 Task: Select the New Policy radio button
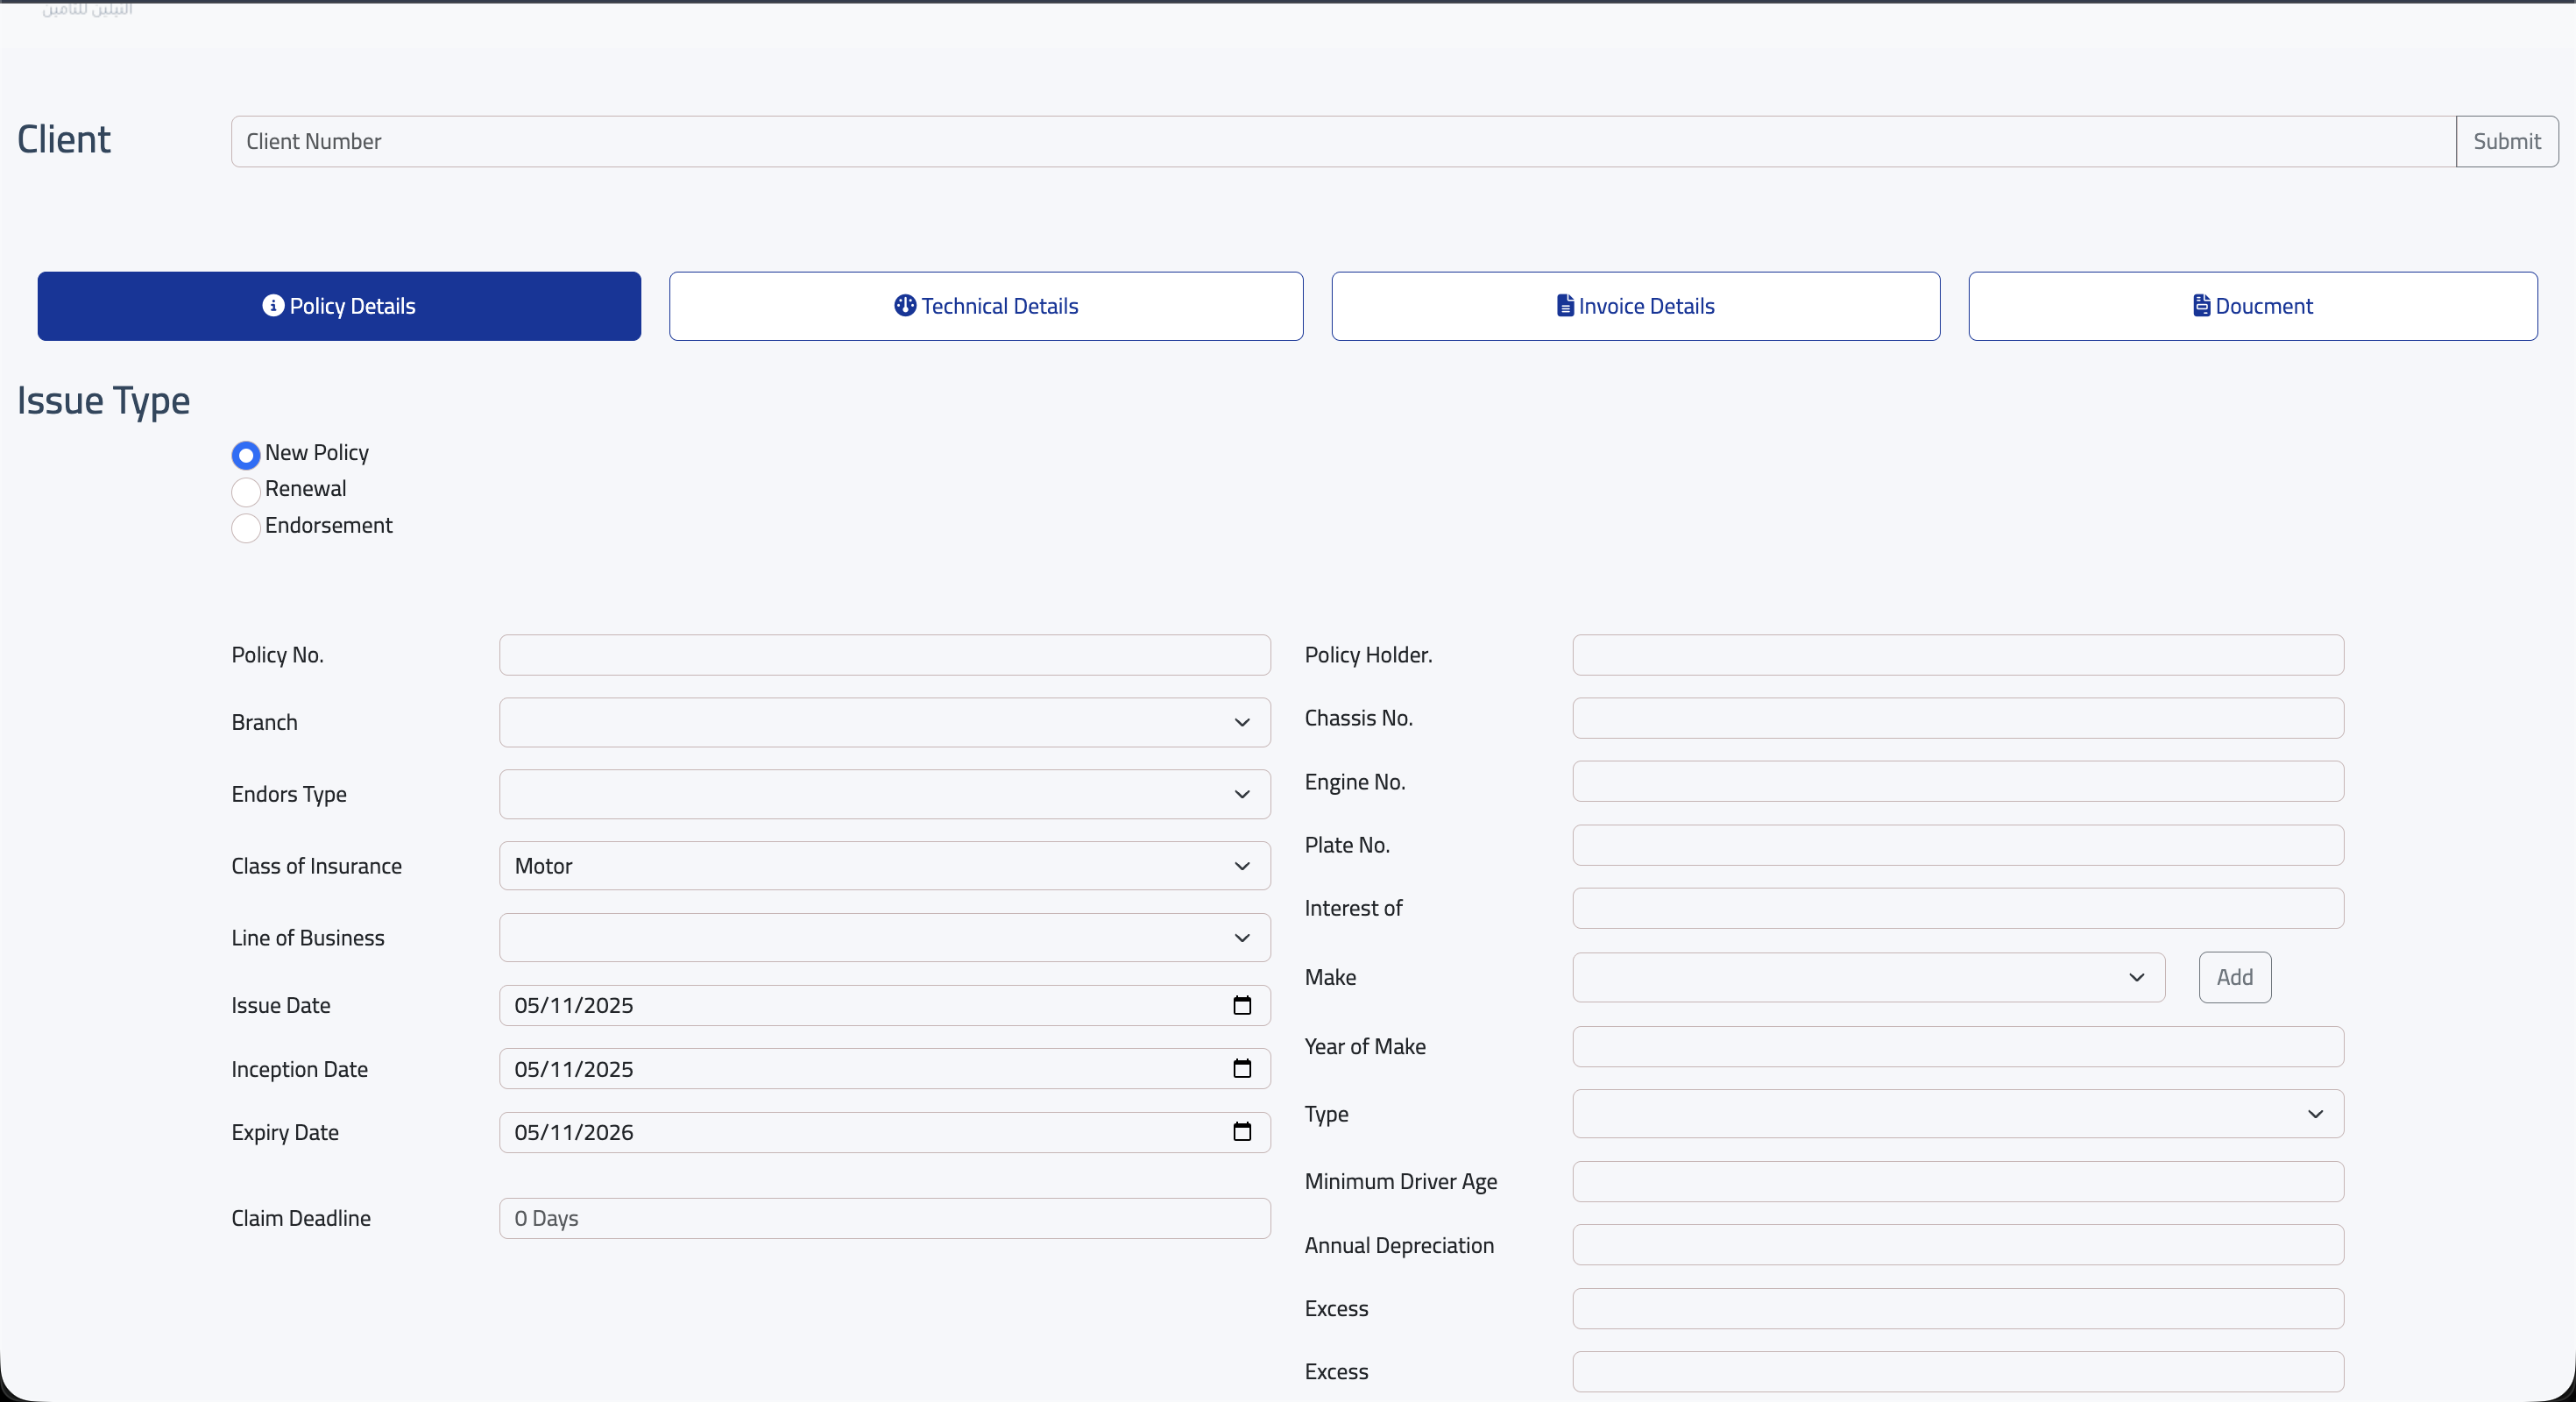coord(246,456)
